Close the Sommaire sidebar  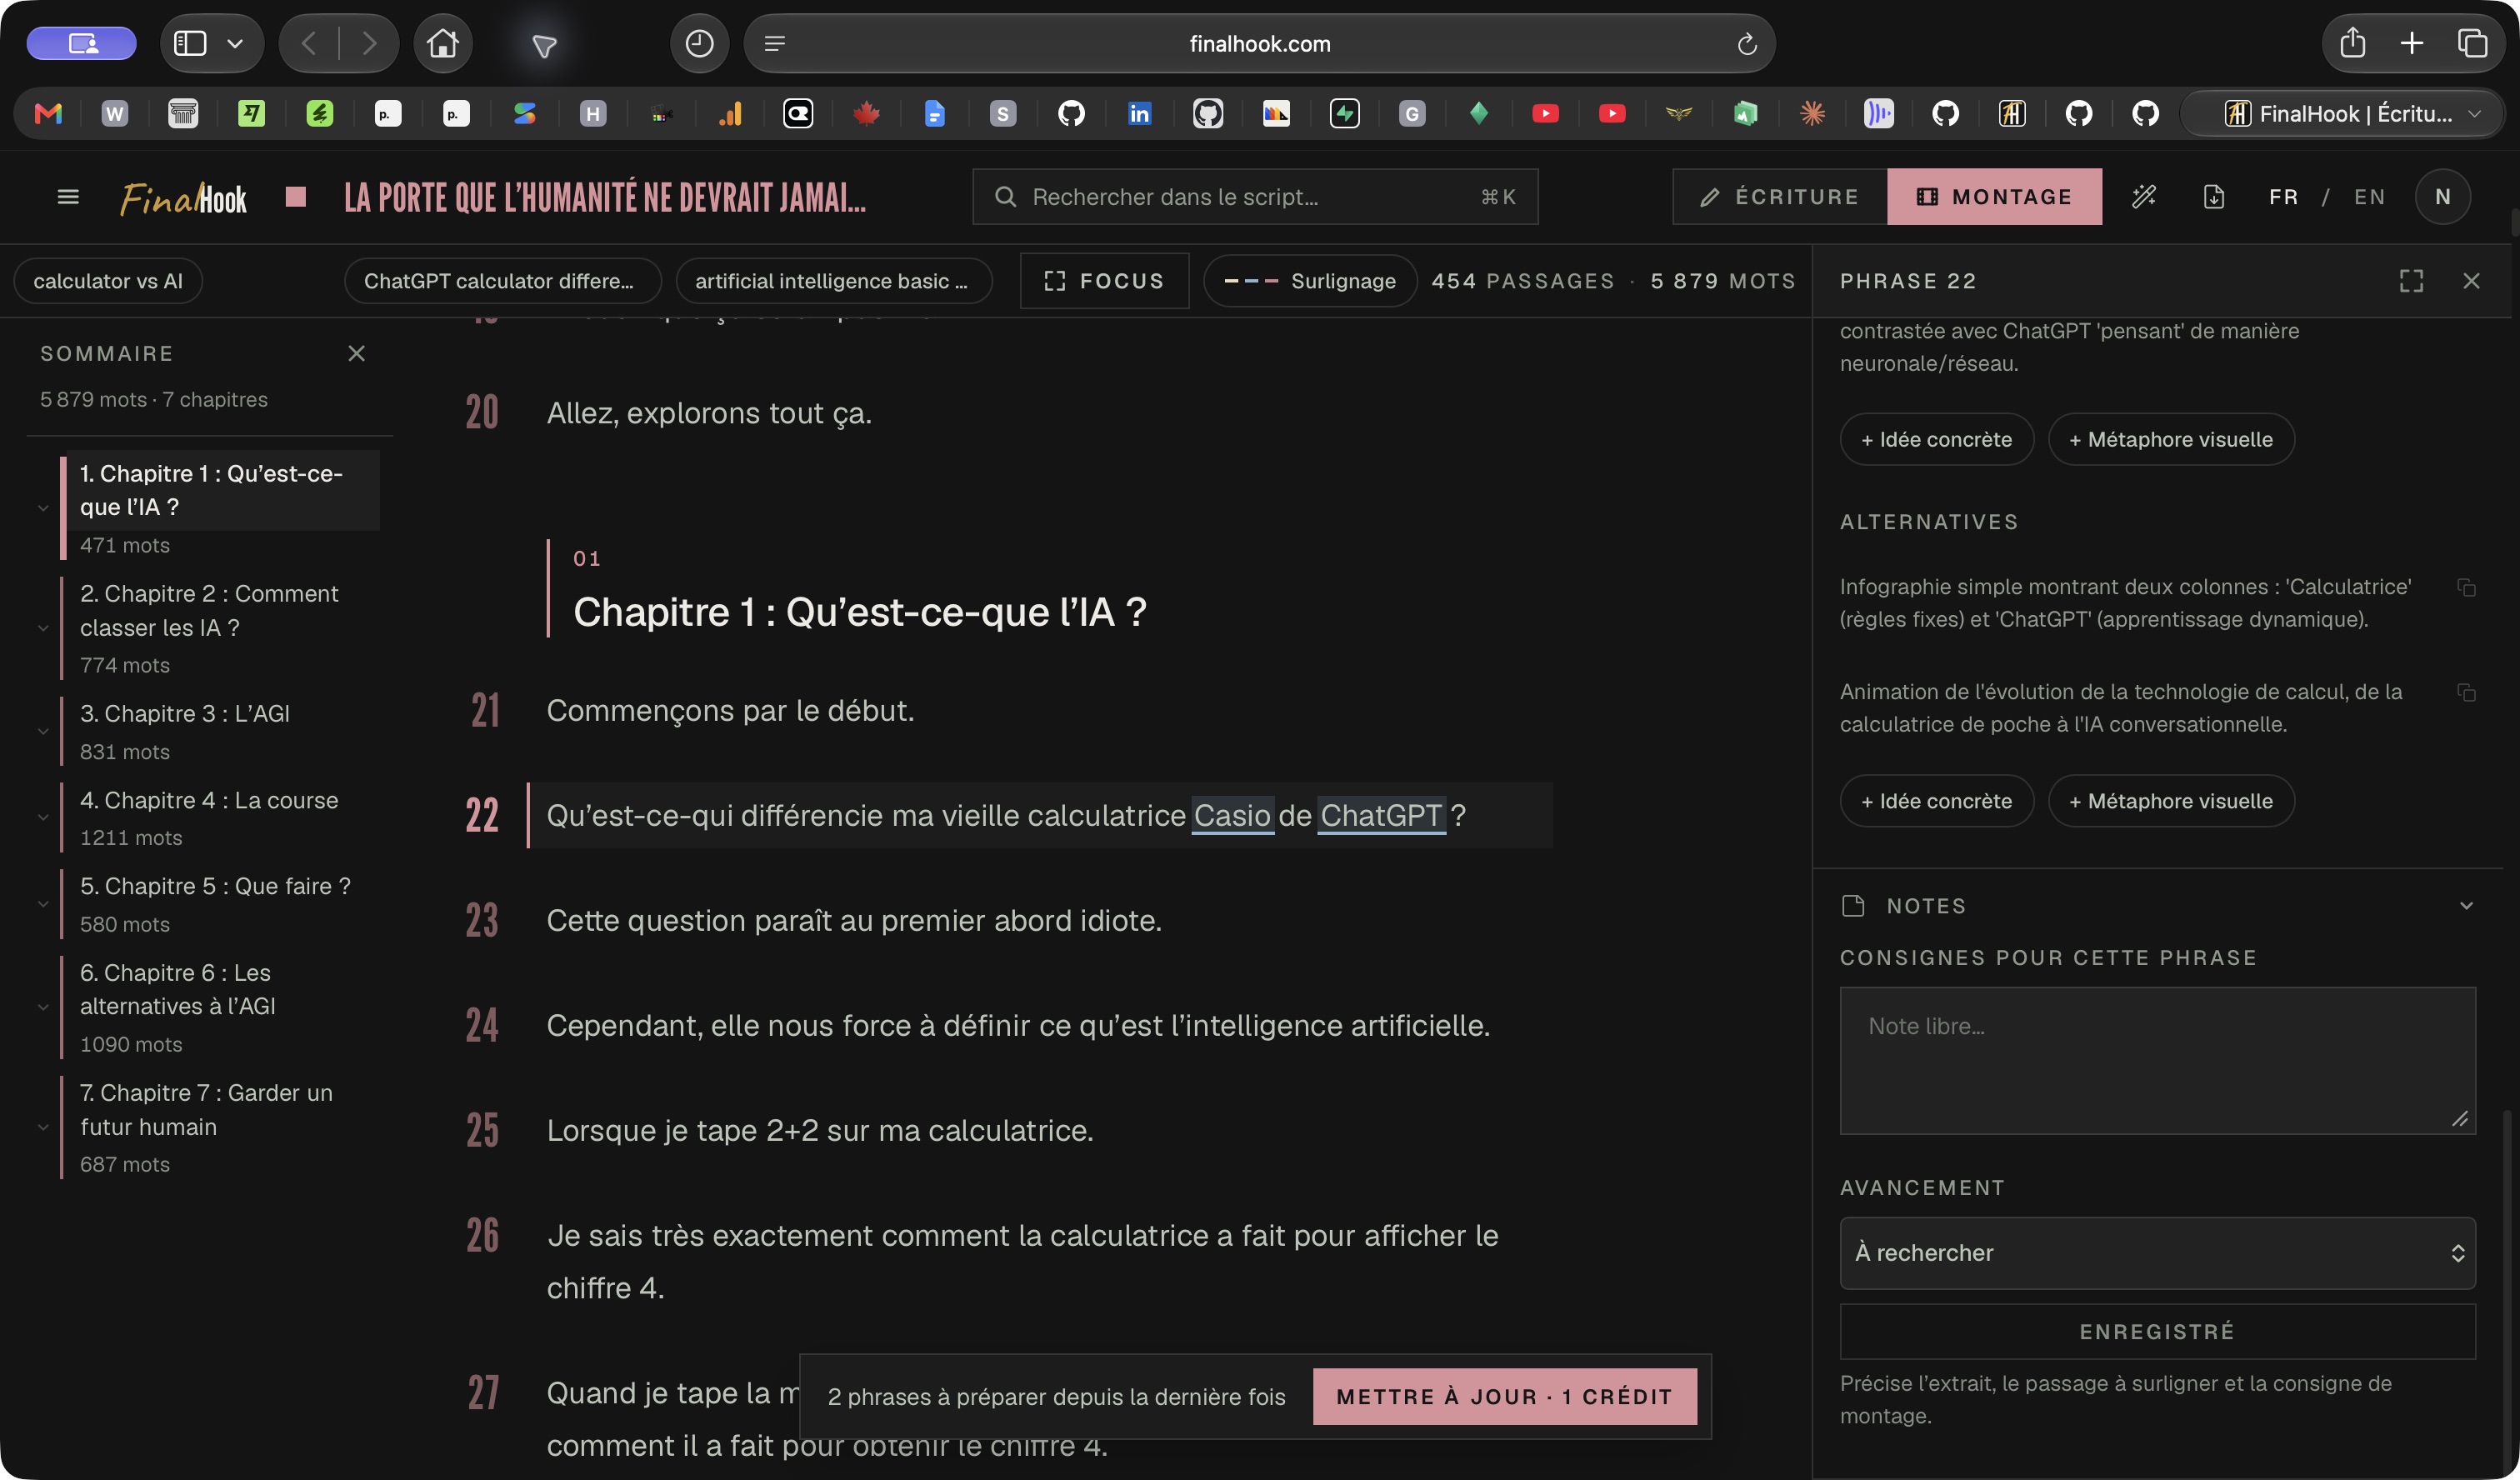[x=356, y=353]
